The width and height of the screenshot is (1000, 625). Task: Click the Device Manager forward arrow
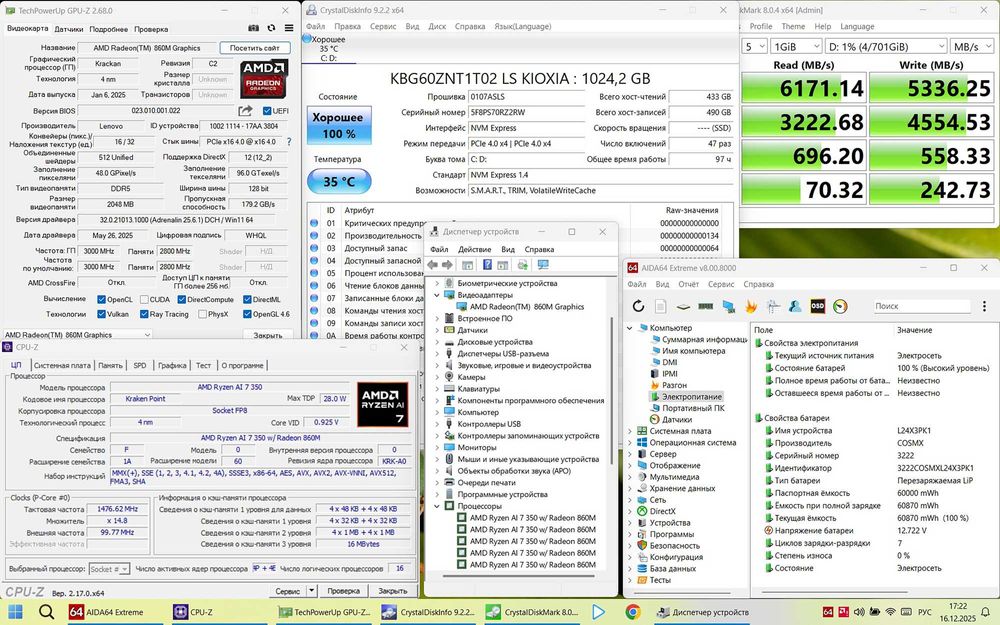[447, 265]
